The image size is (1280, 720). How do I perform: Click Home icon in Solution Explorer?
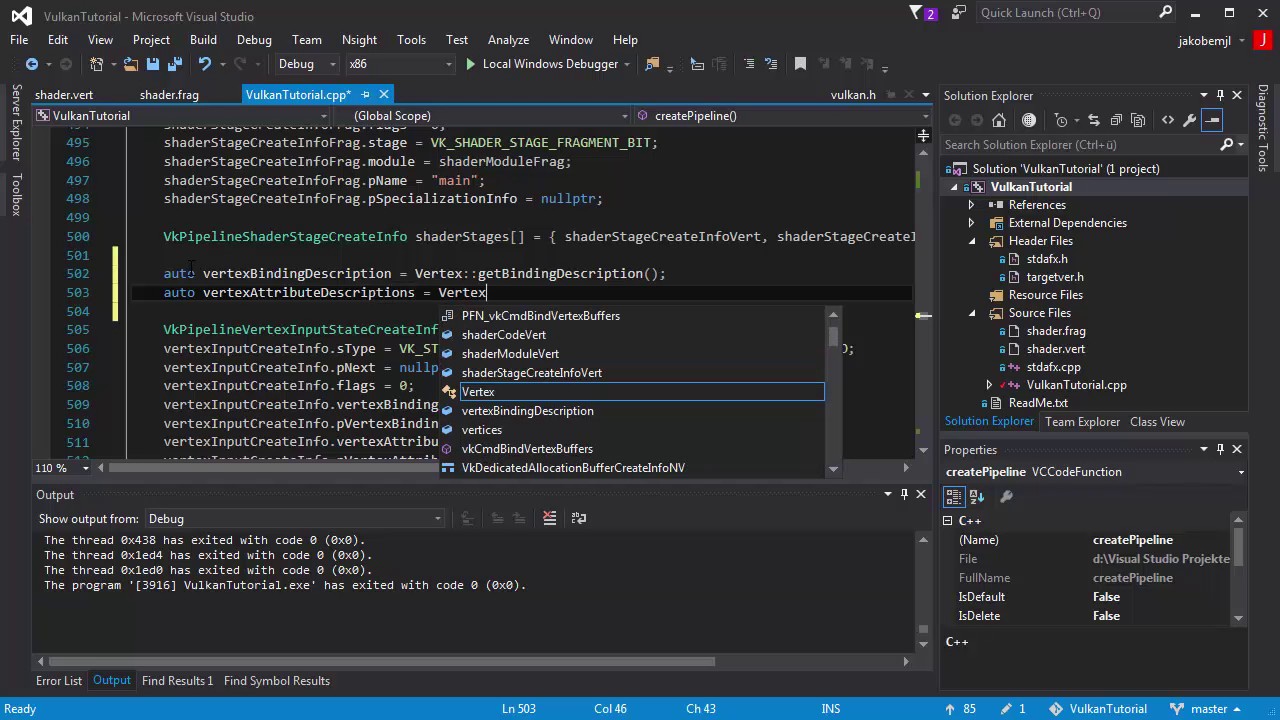coord(999,120)
